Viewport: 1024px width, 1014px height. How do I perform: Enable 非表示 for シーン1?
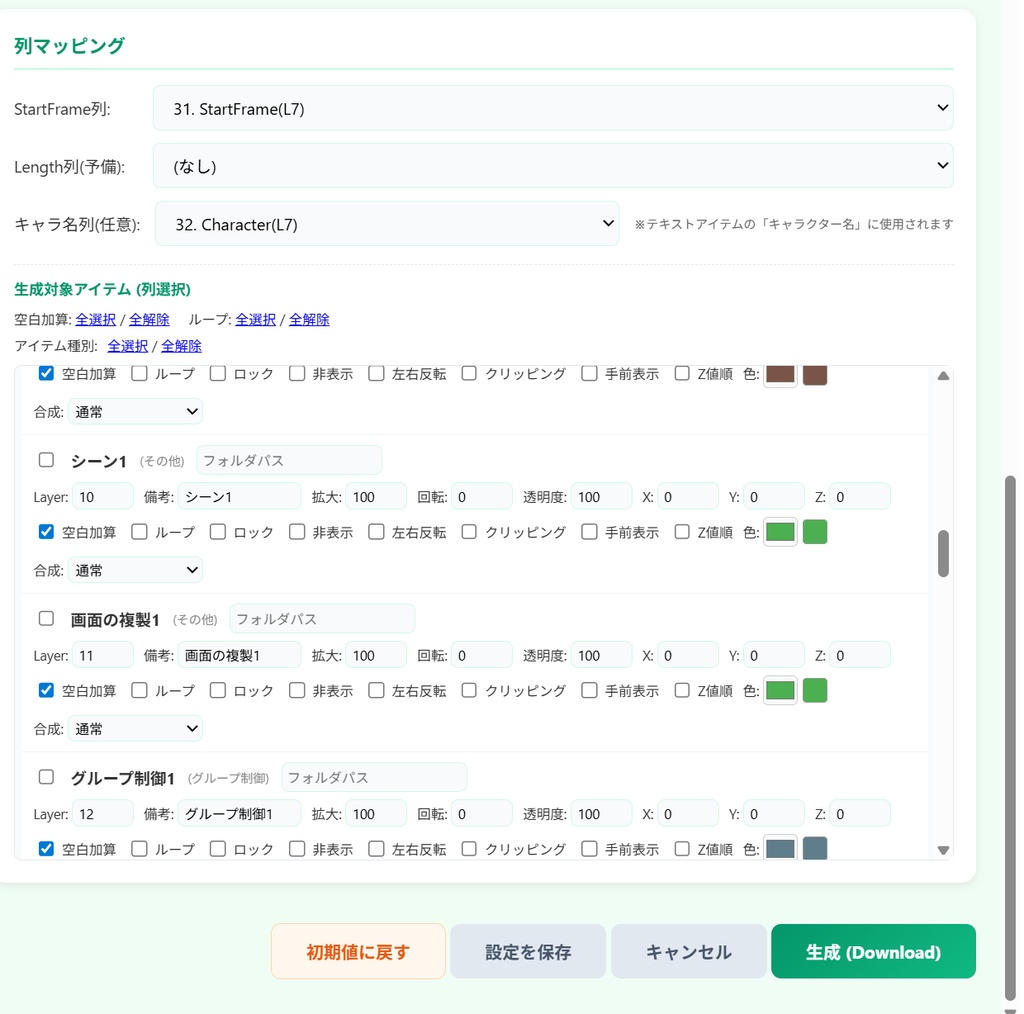(x=297, y=531)
